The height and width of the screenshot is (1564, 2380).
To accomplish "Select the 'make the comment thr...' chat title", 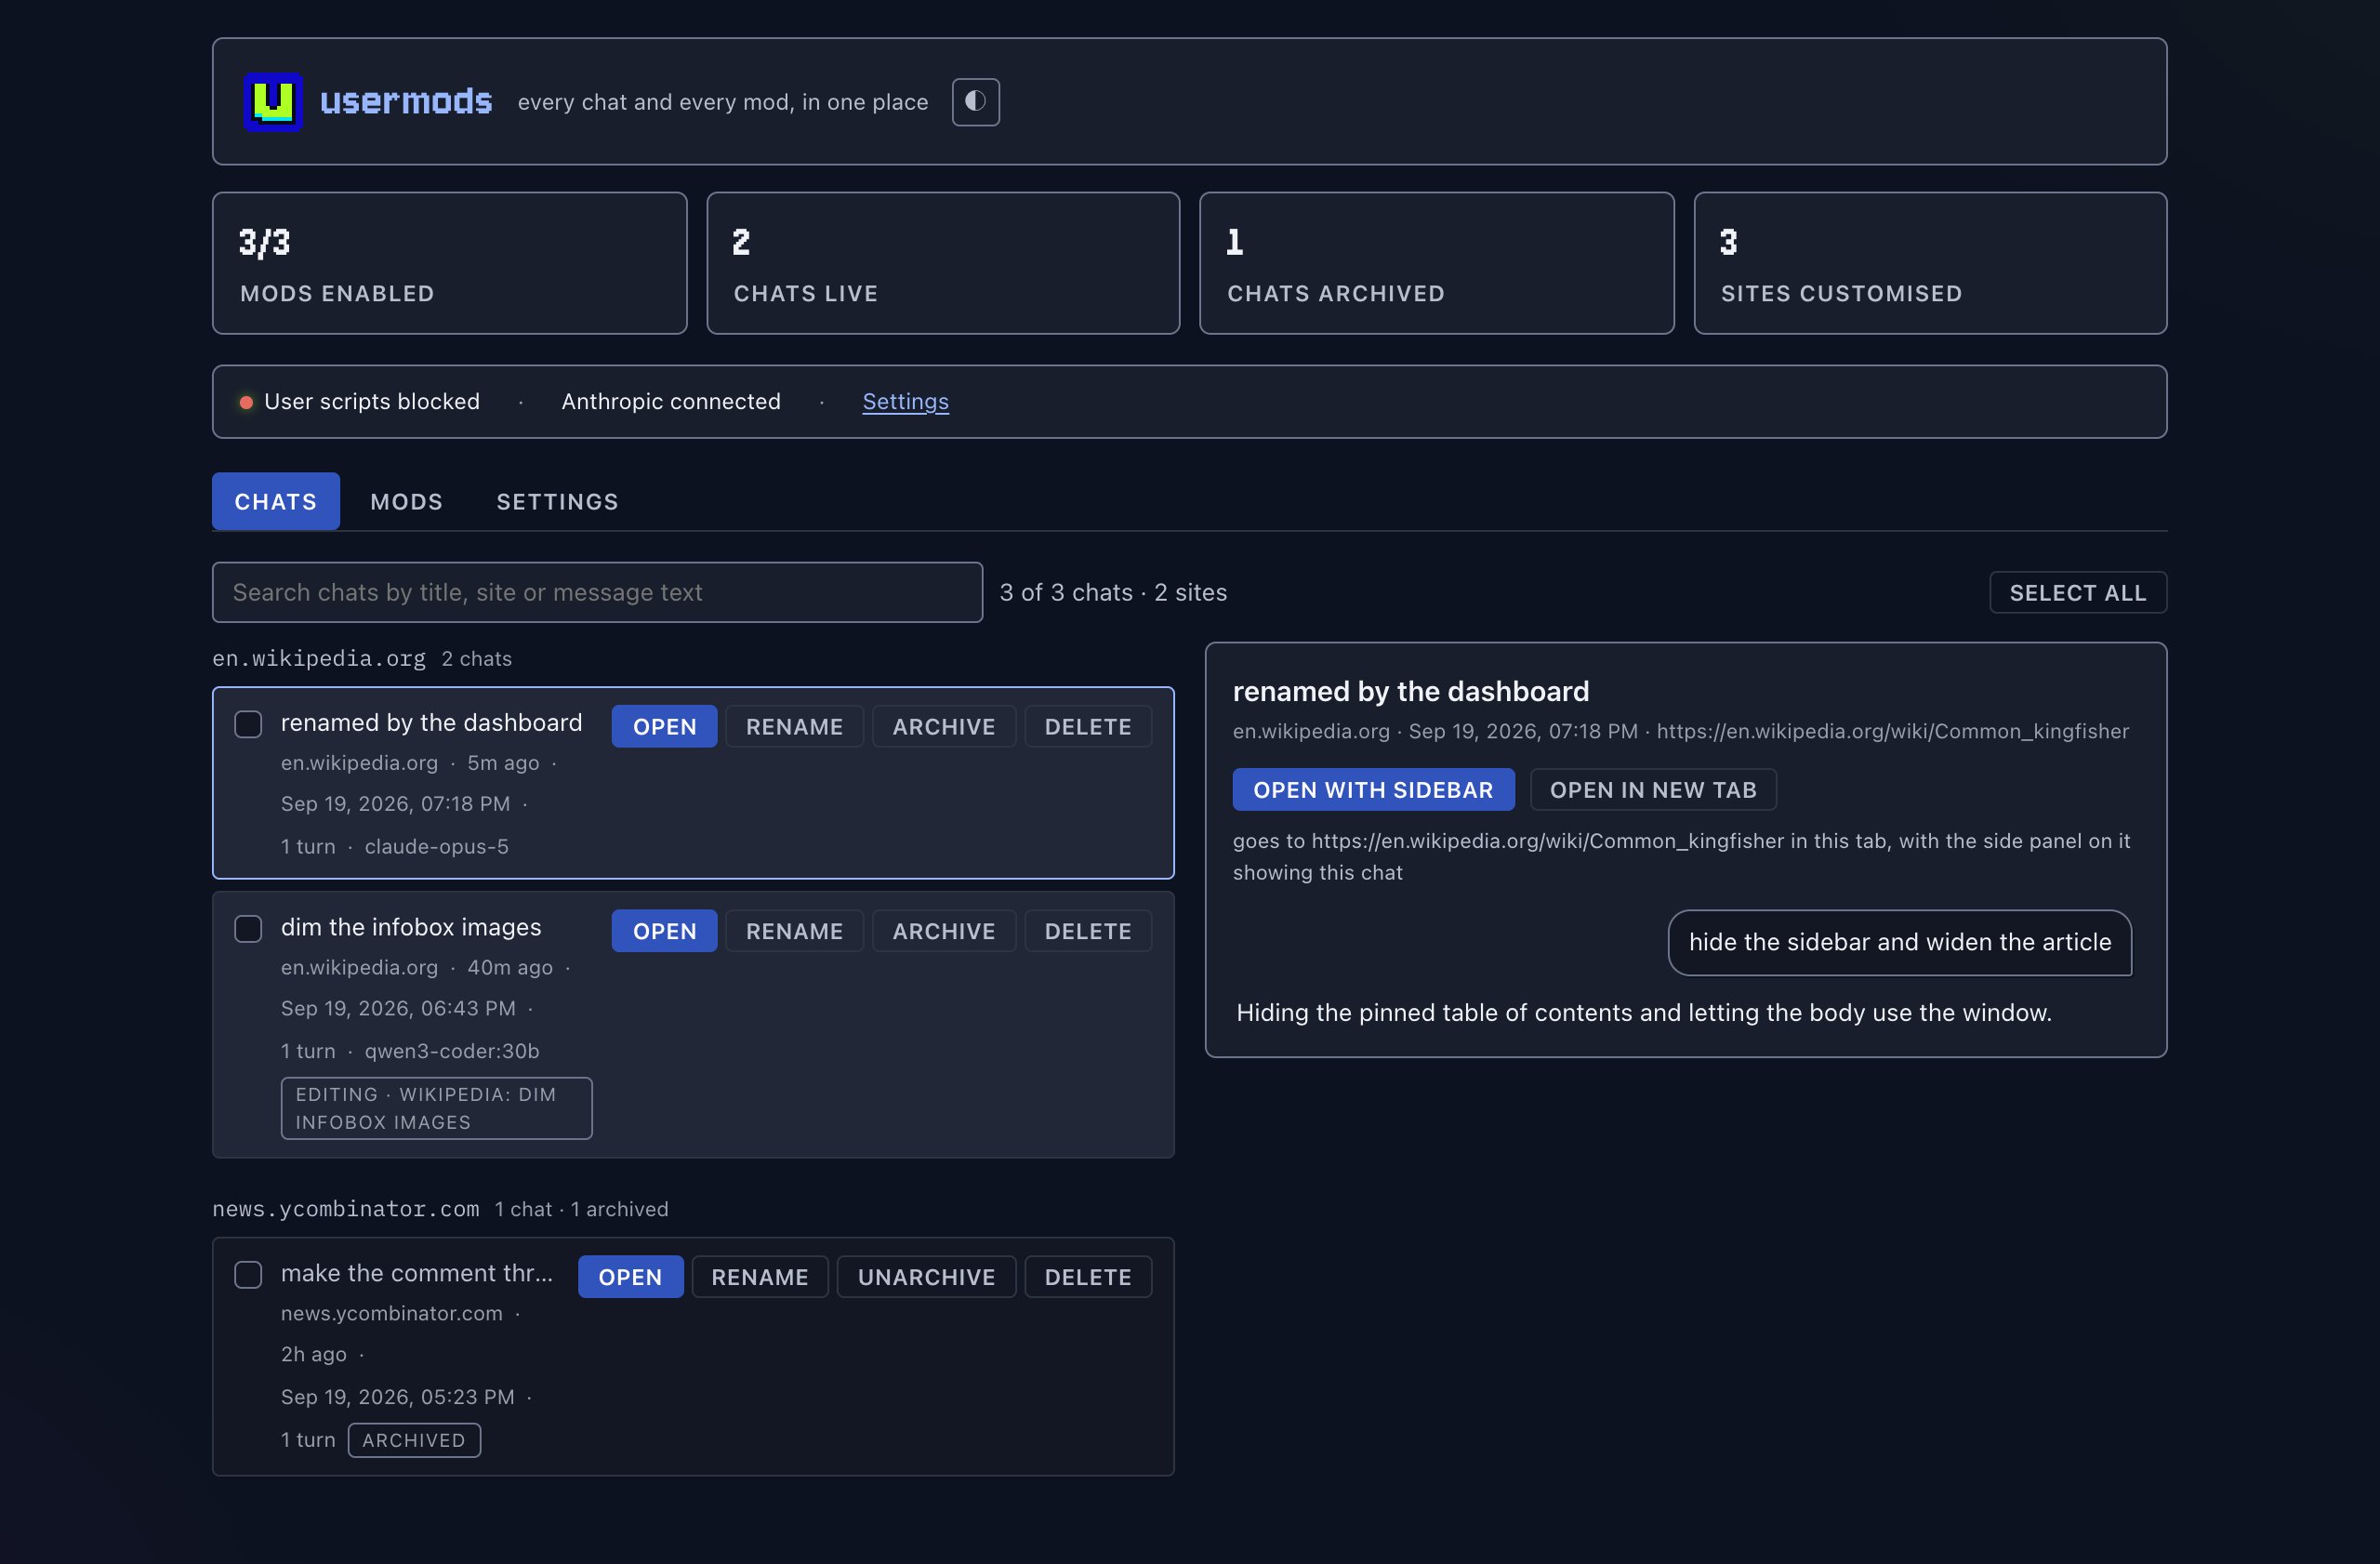I will tap(417, 1273).
